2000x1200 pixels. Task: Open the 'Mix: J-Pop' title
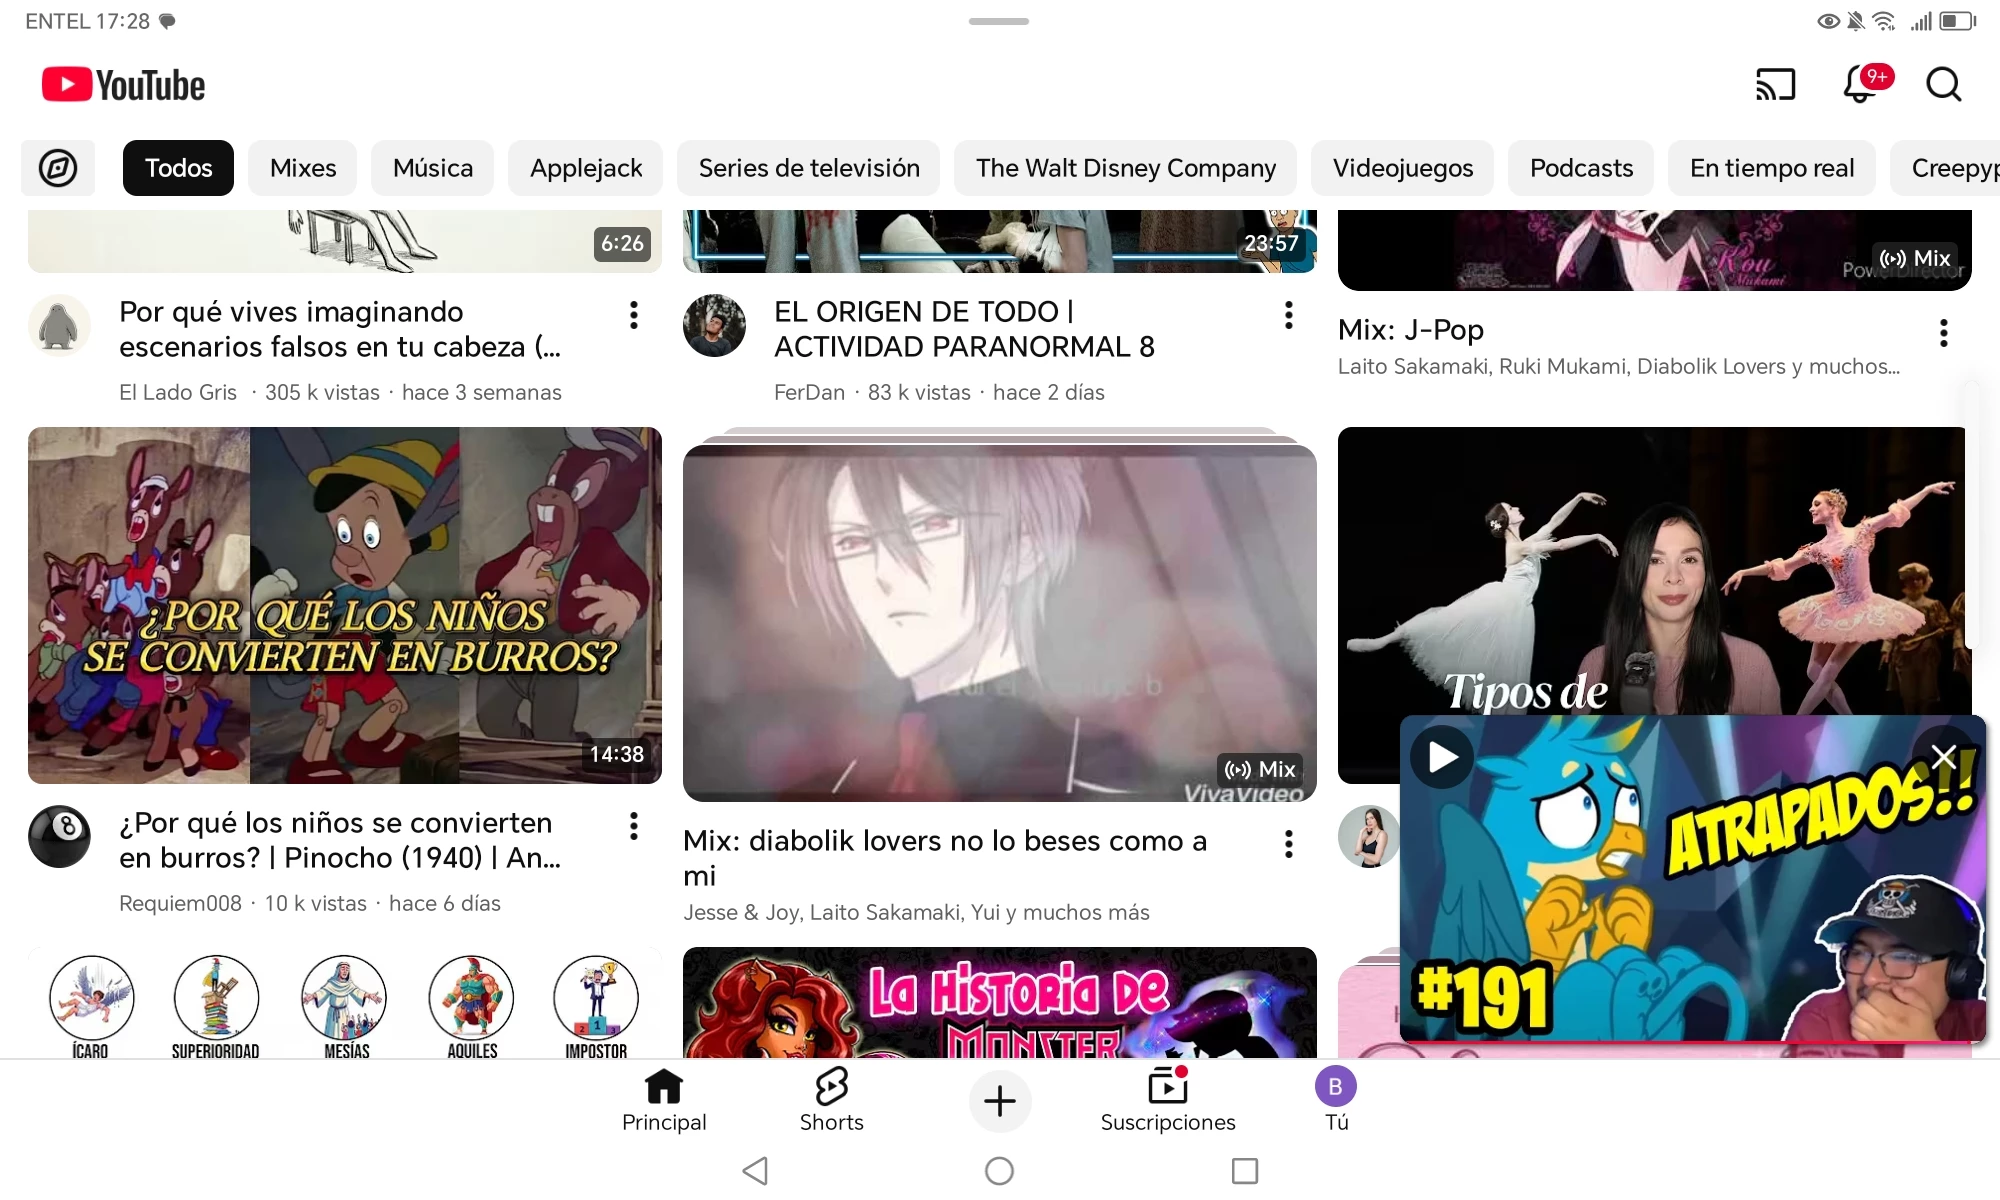[1411, 330]
